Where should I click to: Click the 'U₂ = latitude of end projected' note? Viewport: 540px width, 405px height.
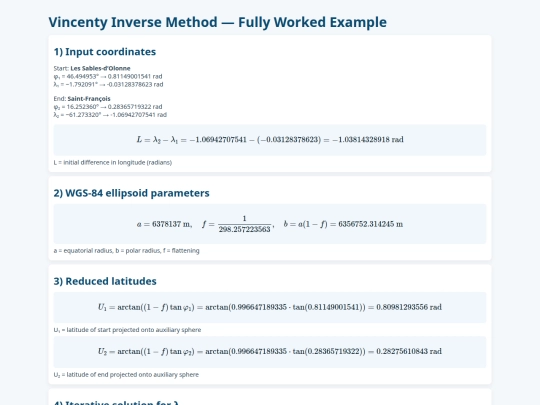click(x=126, y=374)
